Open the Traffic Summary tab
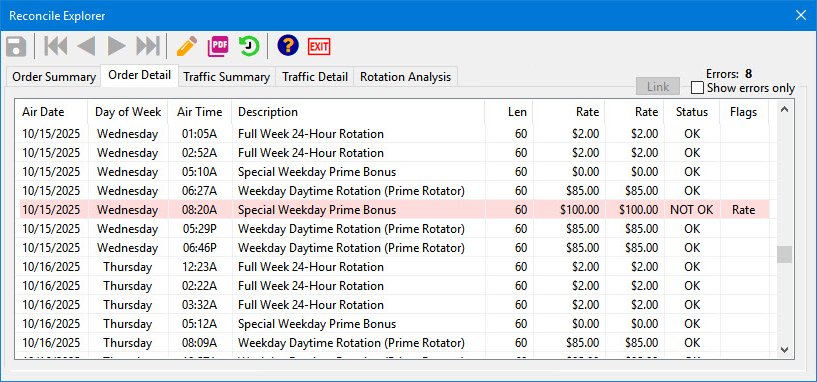The height and width of the screenshot is (382, 817). point(226,77)
